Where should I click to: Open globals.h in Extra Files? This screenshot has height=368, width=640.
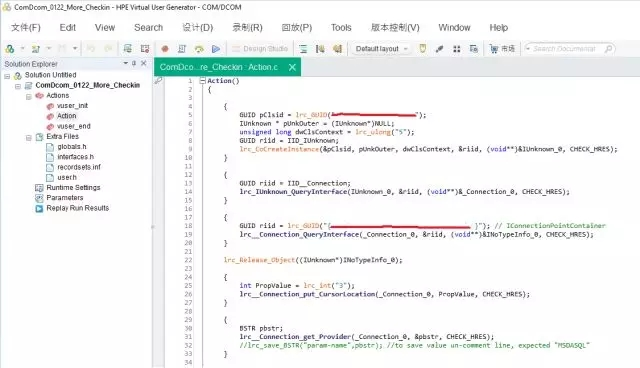click(72, 146)
